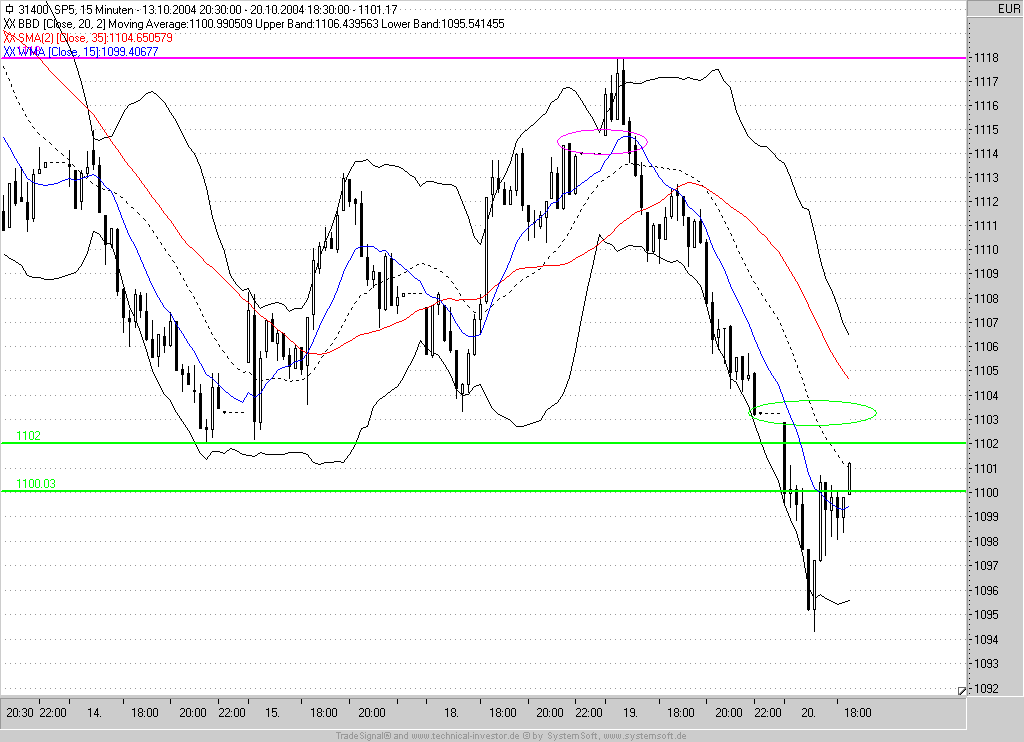
Task: Click the blue XX marker beside WMA
Action: coord(10,51)
